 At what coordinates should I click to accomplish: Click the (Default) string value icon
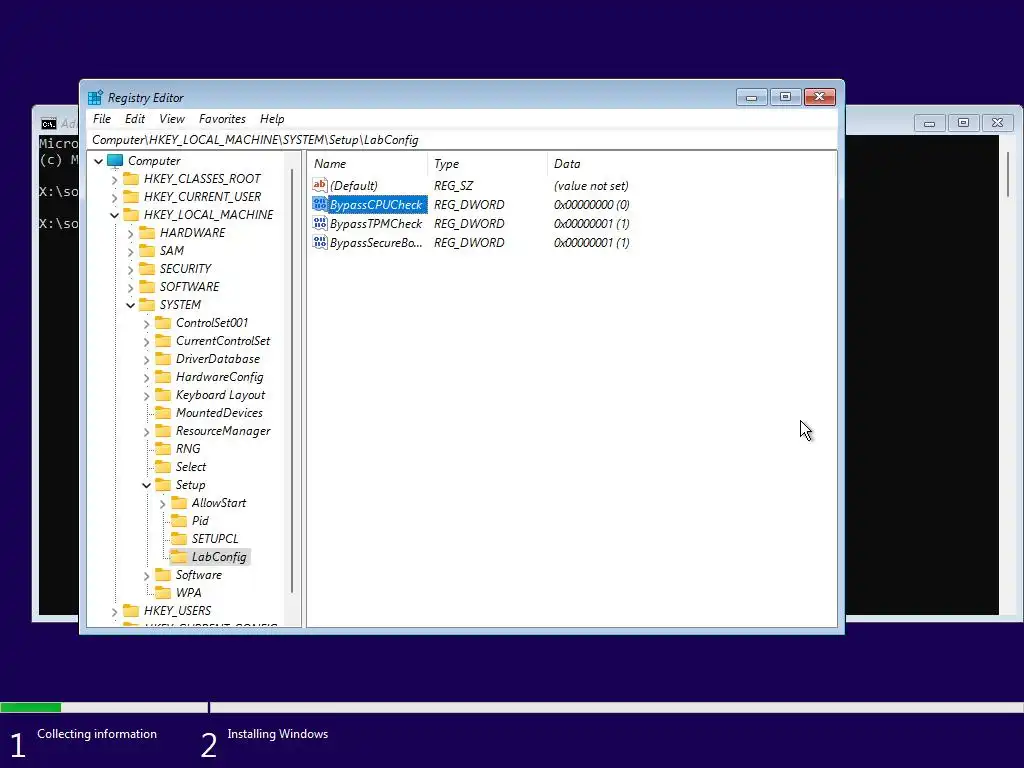(319, 185)
